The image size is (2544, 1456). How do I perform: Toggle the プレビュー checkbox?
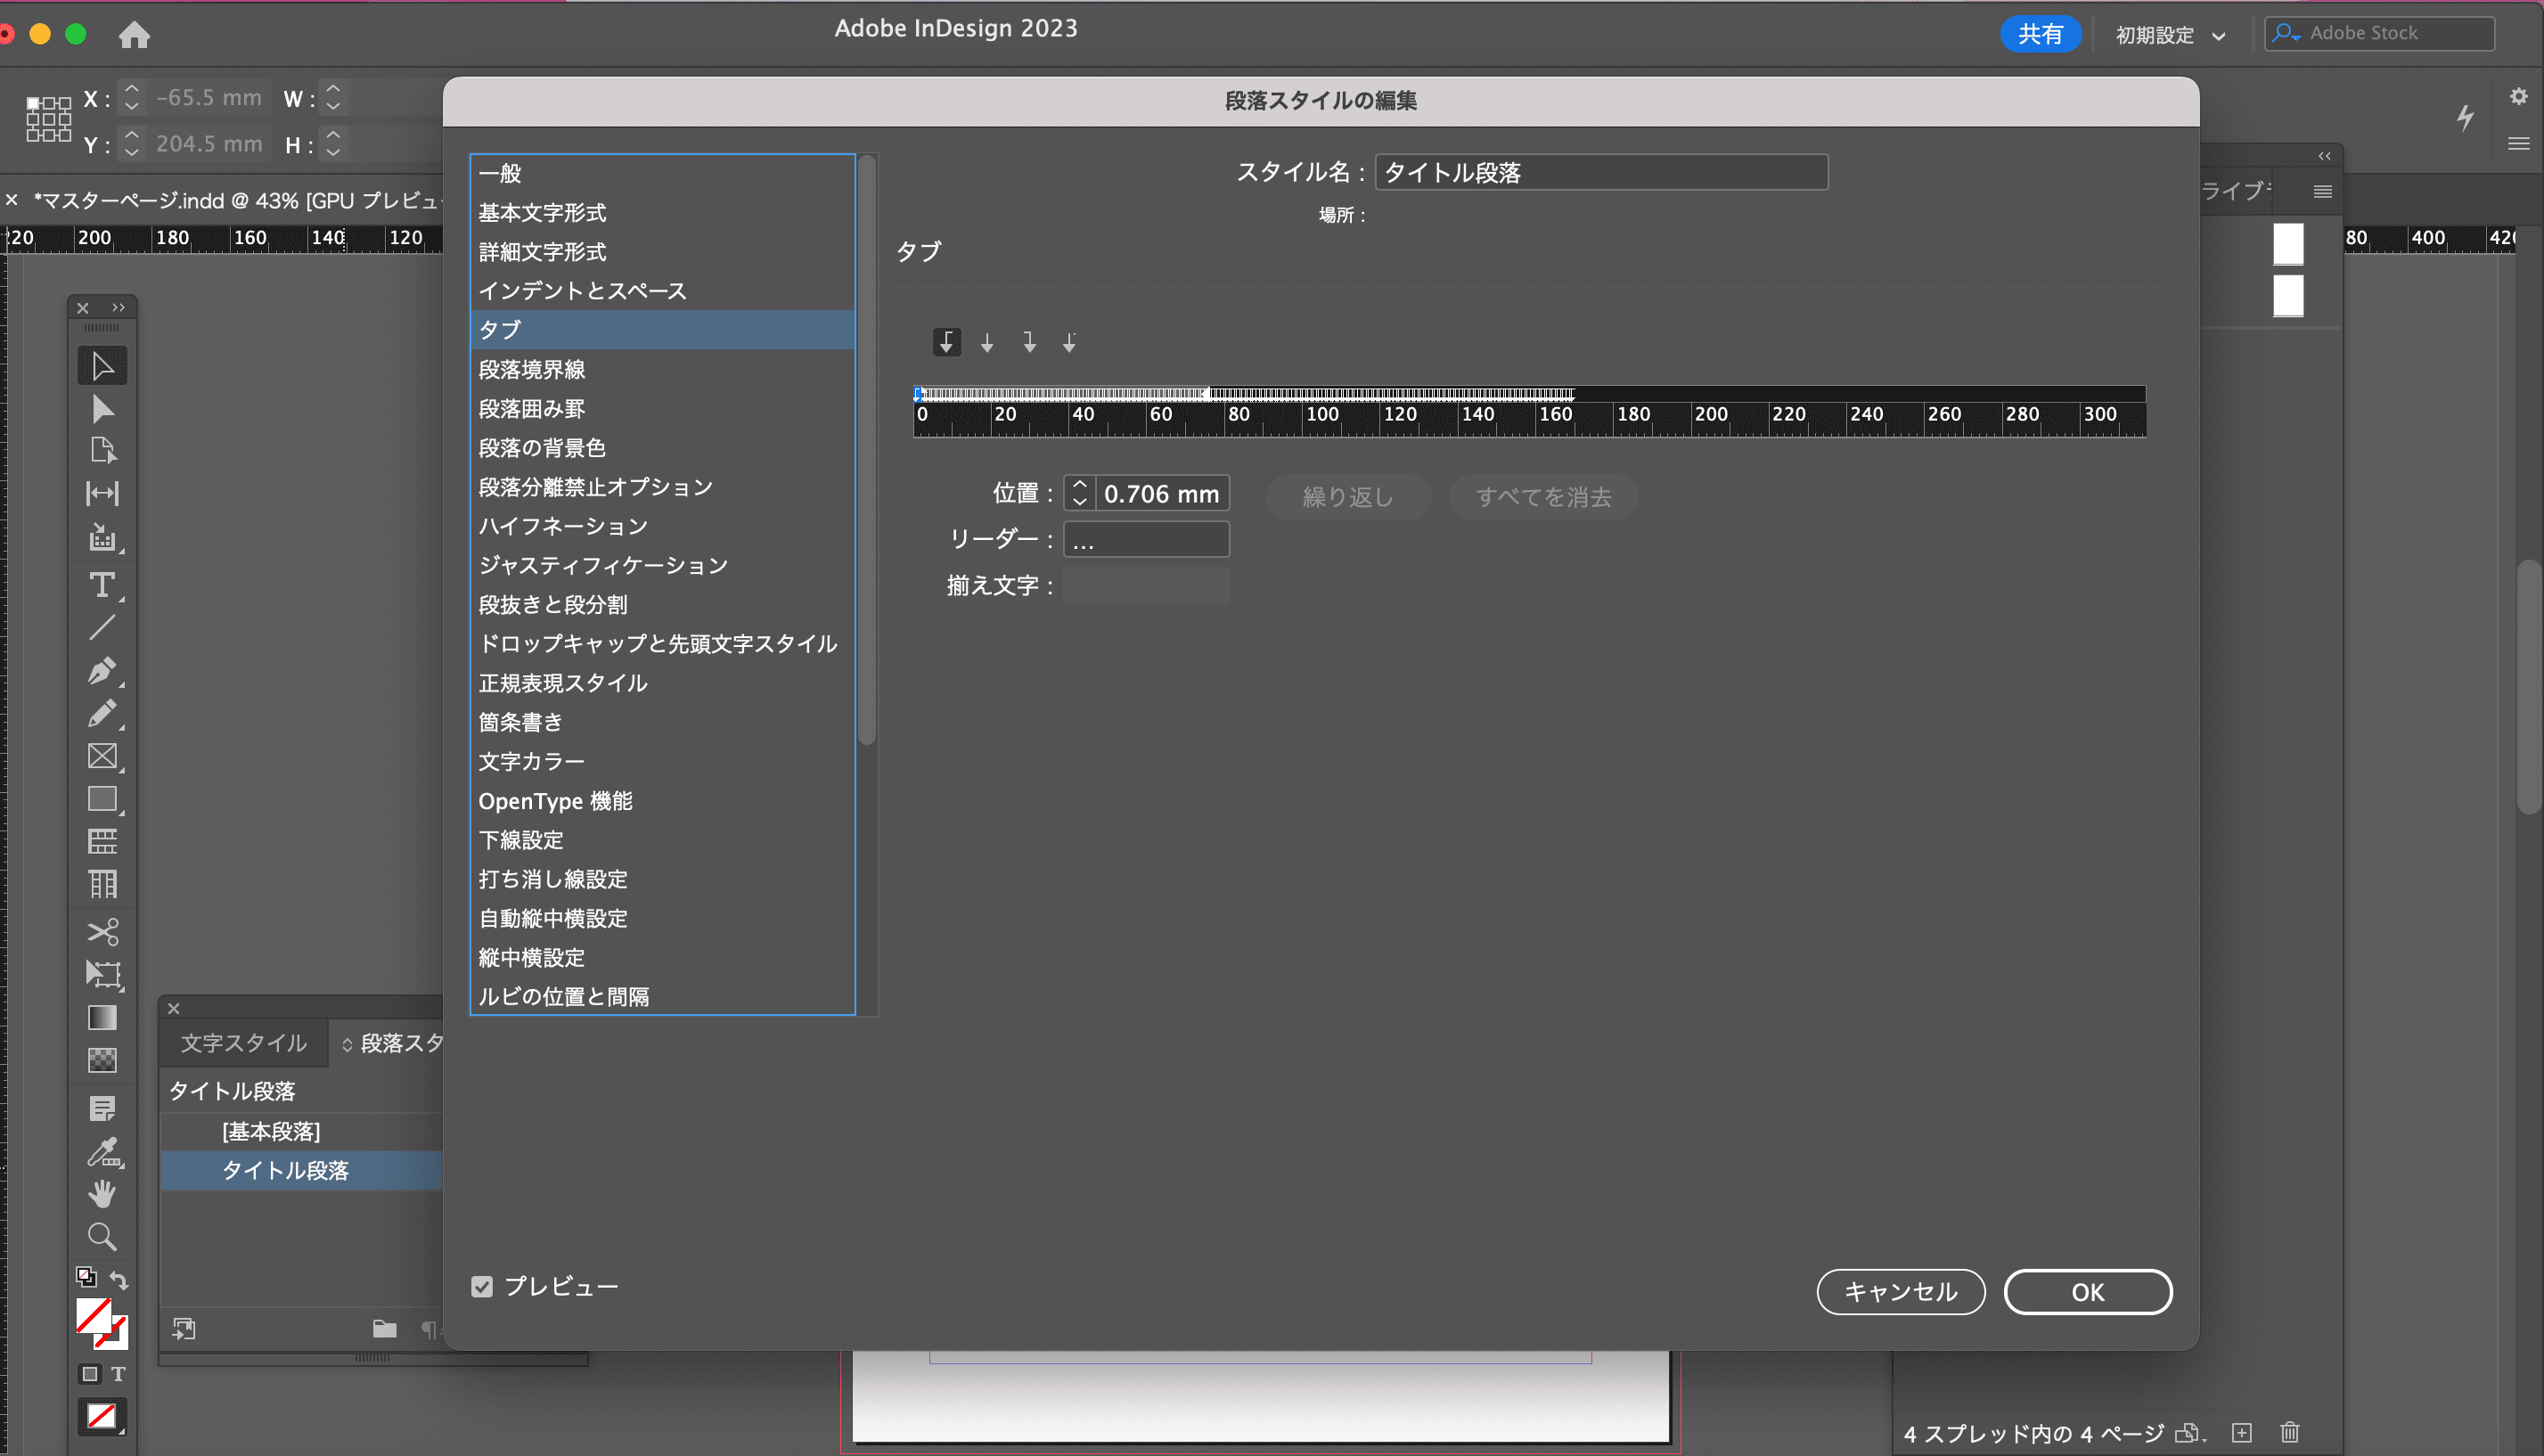tap(482, 1287)
